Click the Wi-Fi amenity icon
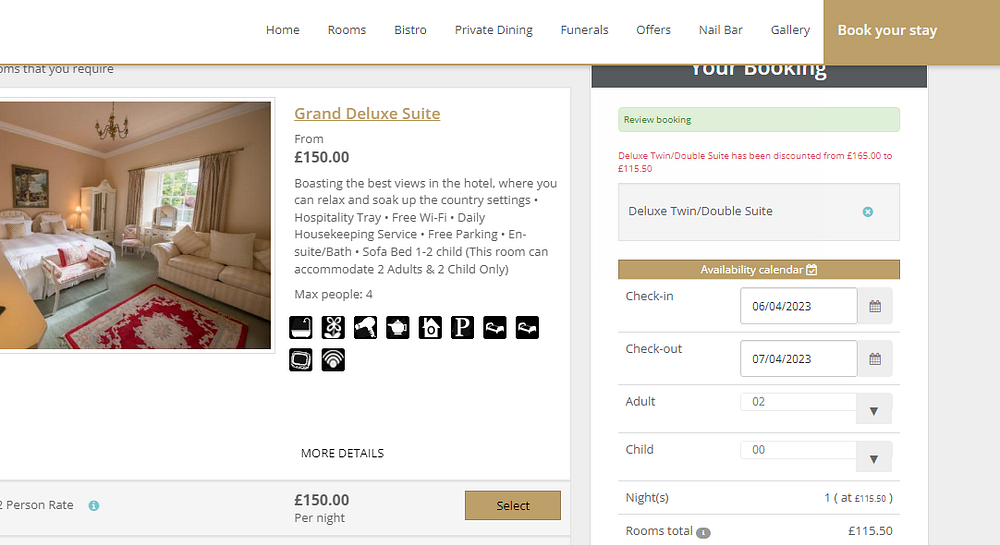Screen dimensions: 1000x545 [x=333, y=359]
